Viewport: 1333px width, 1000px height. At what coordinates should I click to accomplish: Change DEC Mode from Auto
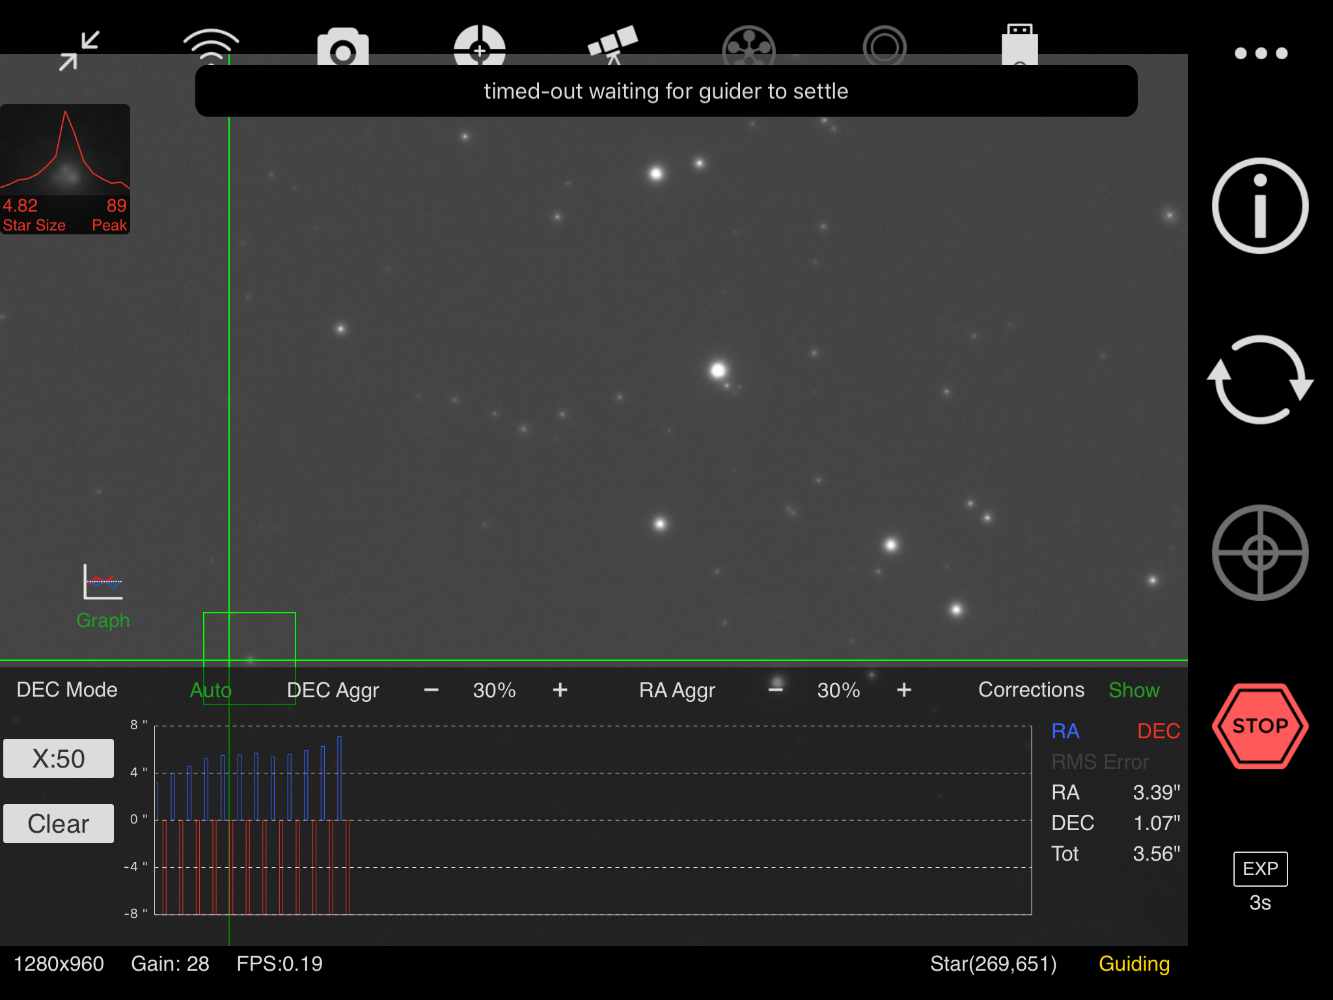click(x=210, y=690)
